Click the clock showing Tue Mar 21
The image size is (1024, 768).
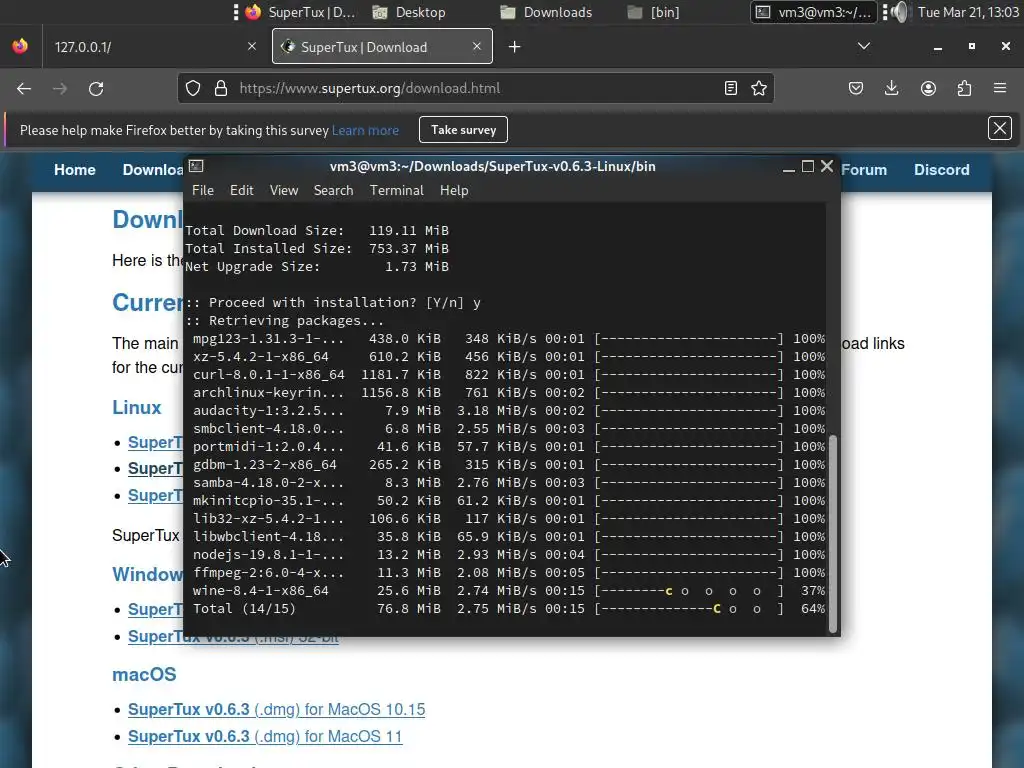coord(968,12)
